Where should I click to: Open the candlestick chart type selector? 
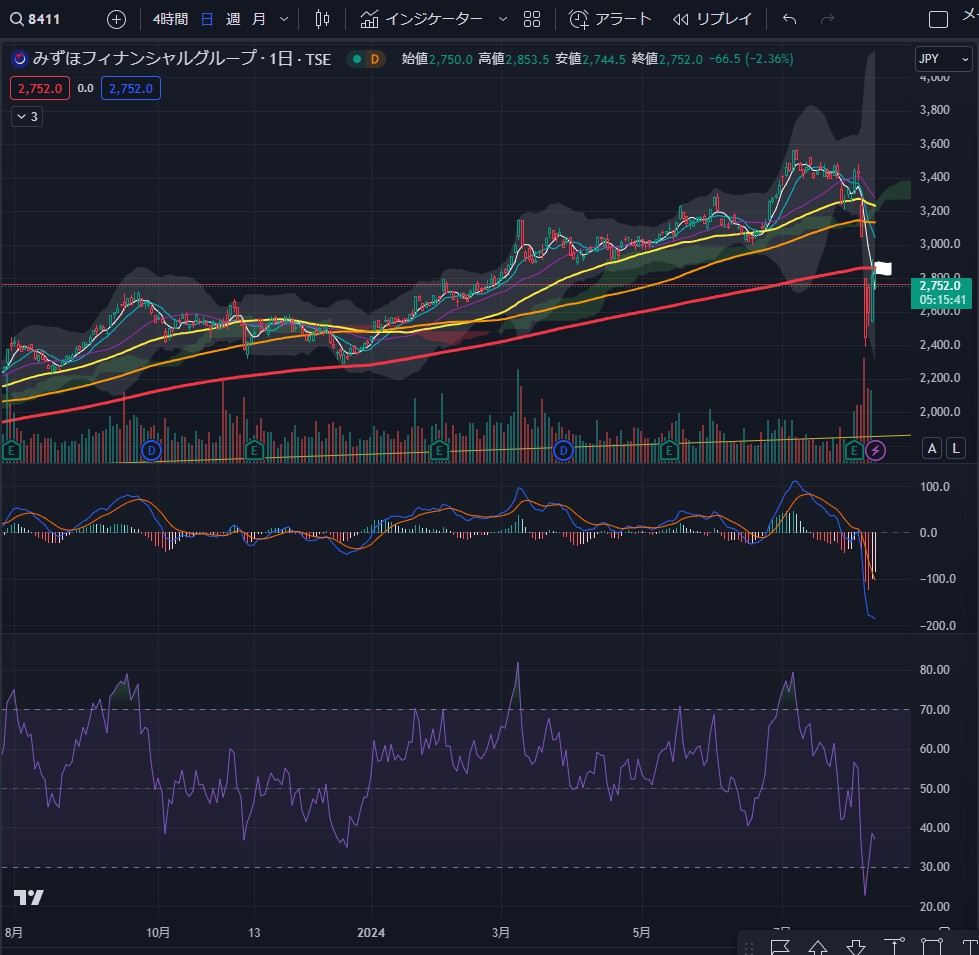322,19
